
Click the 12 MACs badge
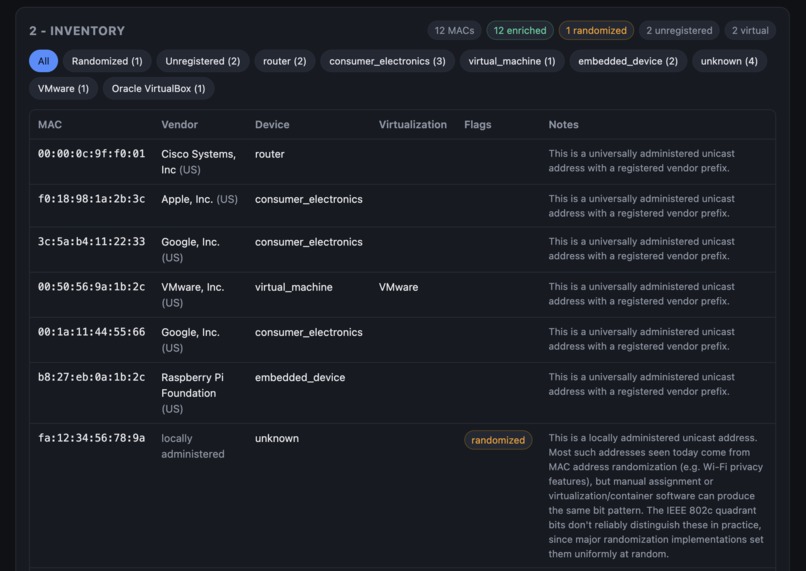(x=454, y=30)
